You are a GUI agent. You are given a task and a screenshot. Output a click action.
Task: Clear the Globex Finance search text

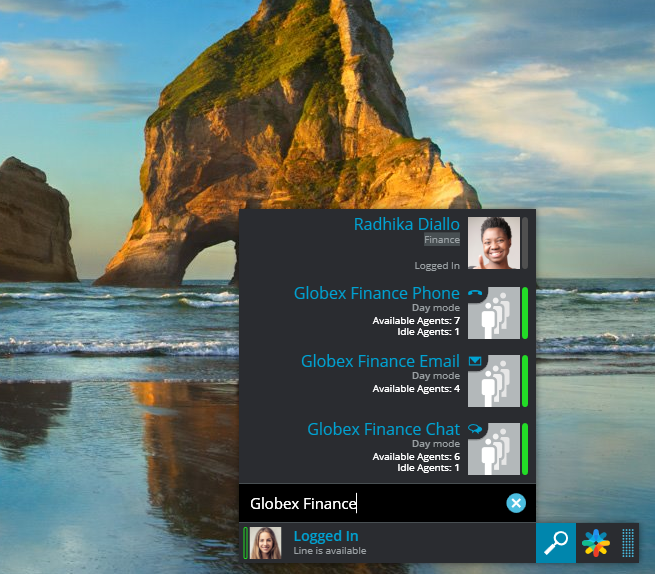516,503
